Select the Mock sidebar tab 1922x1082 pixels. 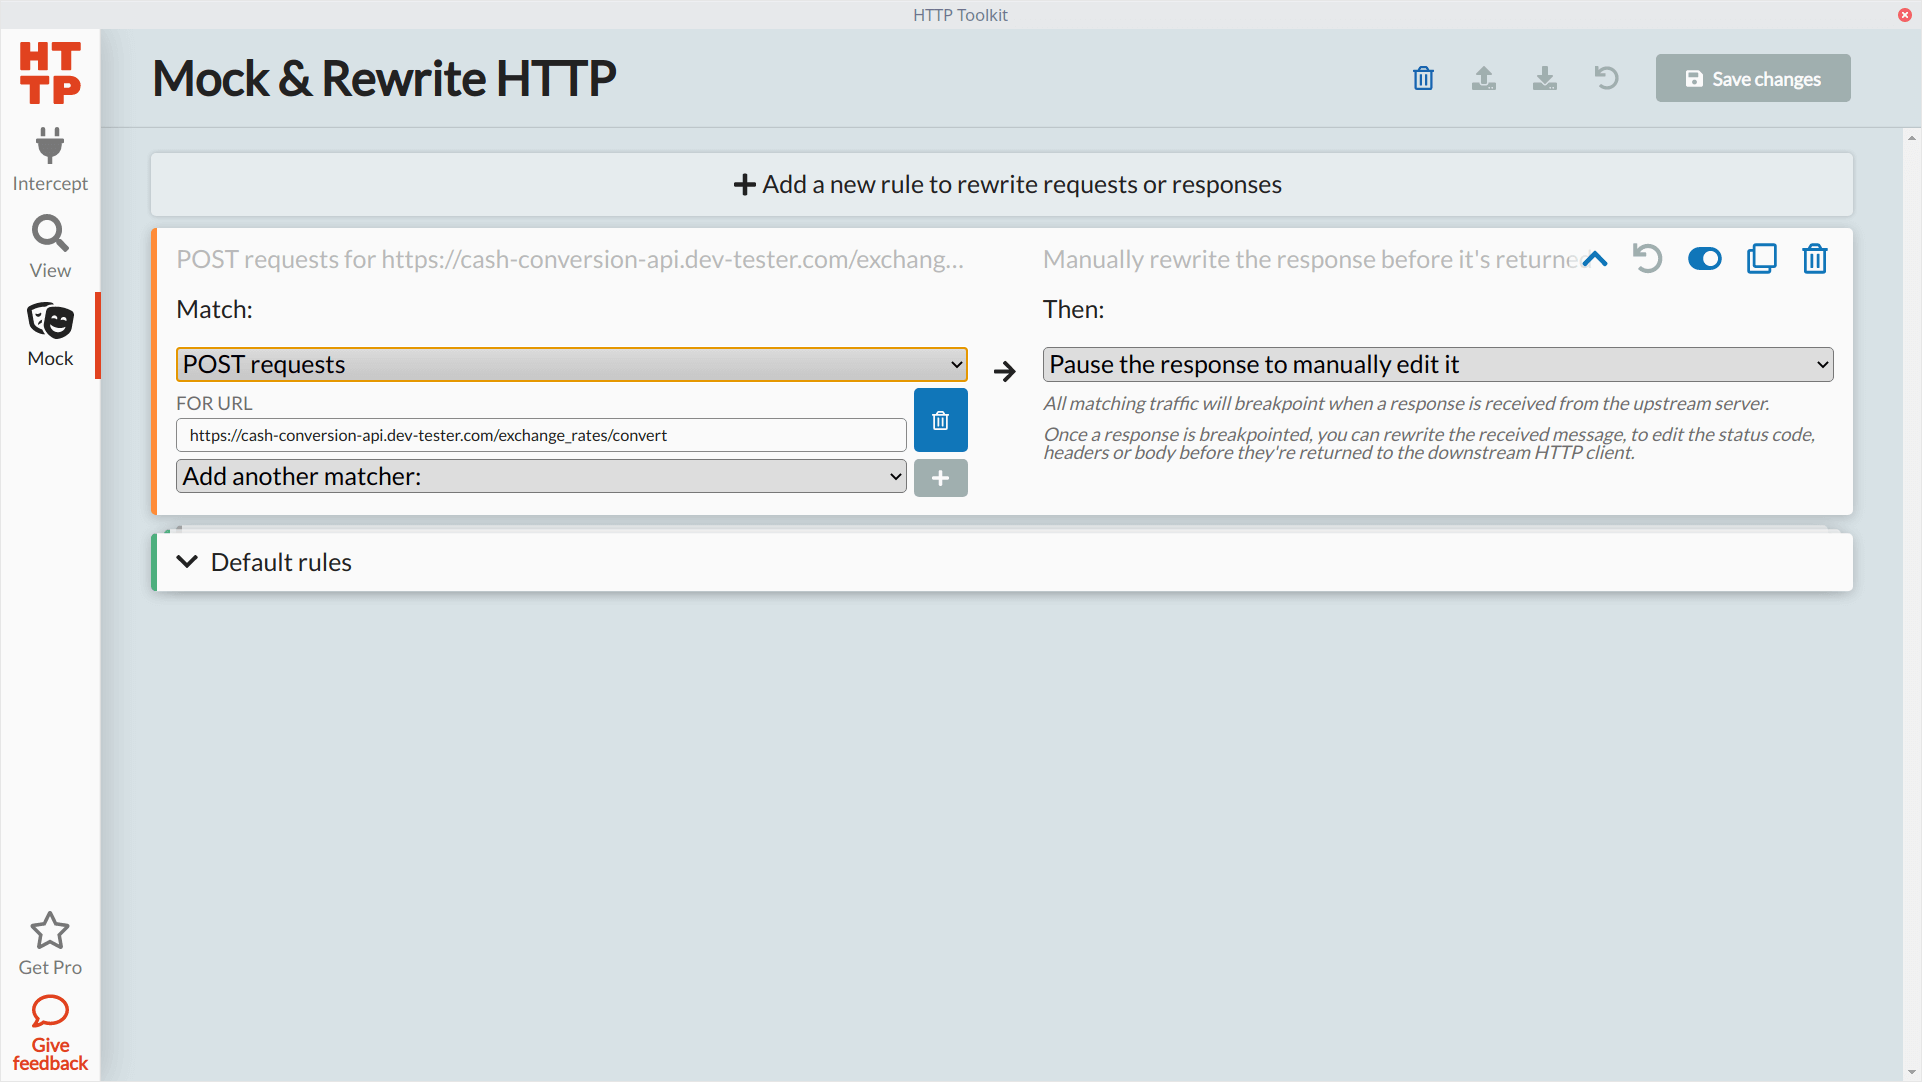coord(50,335)
